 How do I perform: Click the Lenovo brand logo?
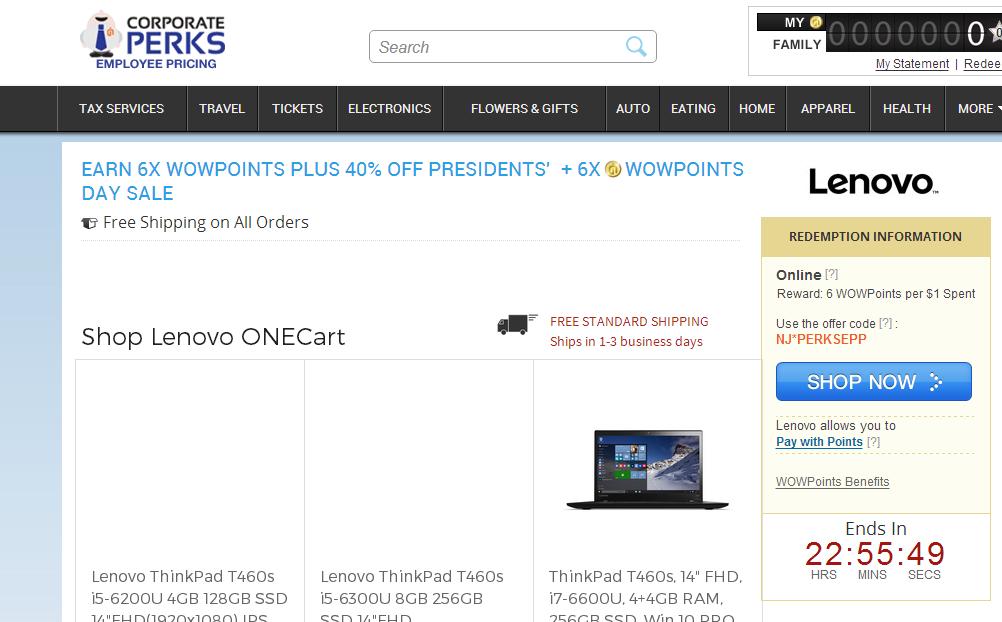click(x=873, y=182)
